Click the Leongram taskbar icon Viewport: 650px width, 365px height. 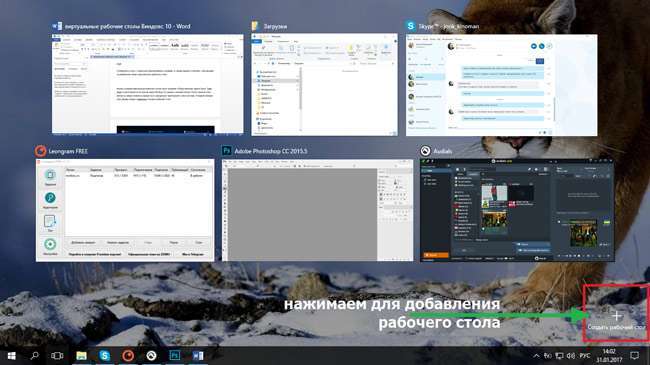point(128,356)
